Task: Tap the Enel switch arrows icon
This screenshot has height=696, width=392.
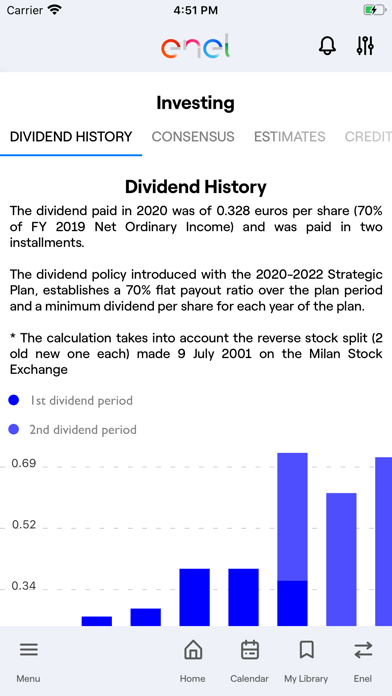Action: pyautogui.click(x=363, y=650)
